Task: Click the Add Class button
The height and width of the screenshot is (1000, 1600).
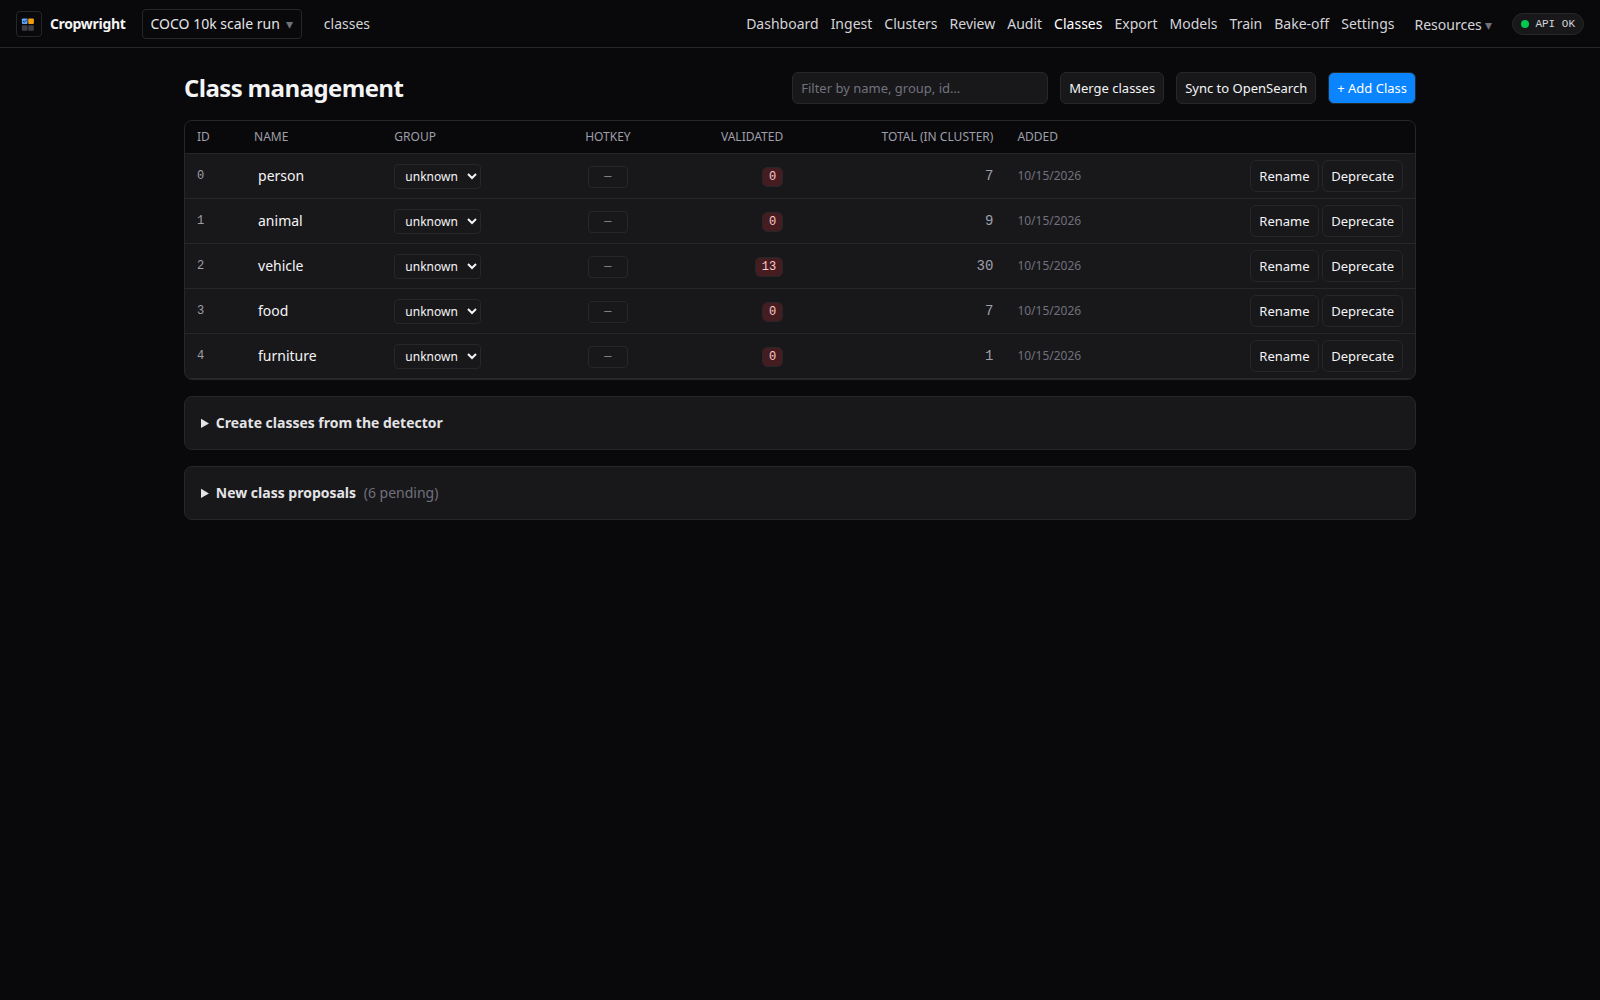Action: (x=1372, y=88)
